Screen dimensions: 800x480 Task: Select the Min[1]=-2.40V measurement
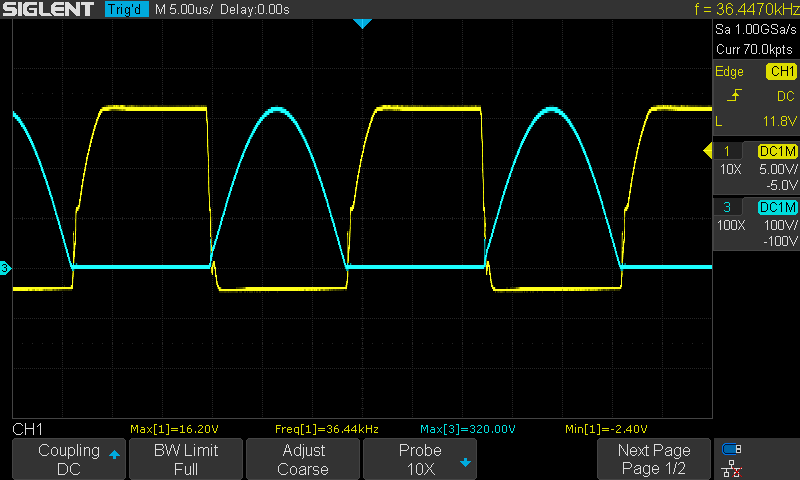click(606, 429)
